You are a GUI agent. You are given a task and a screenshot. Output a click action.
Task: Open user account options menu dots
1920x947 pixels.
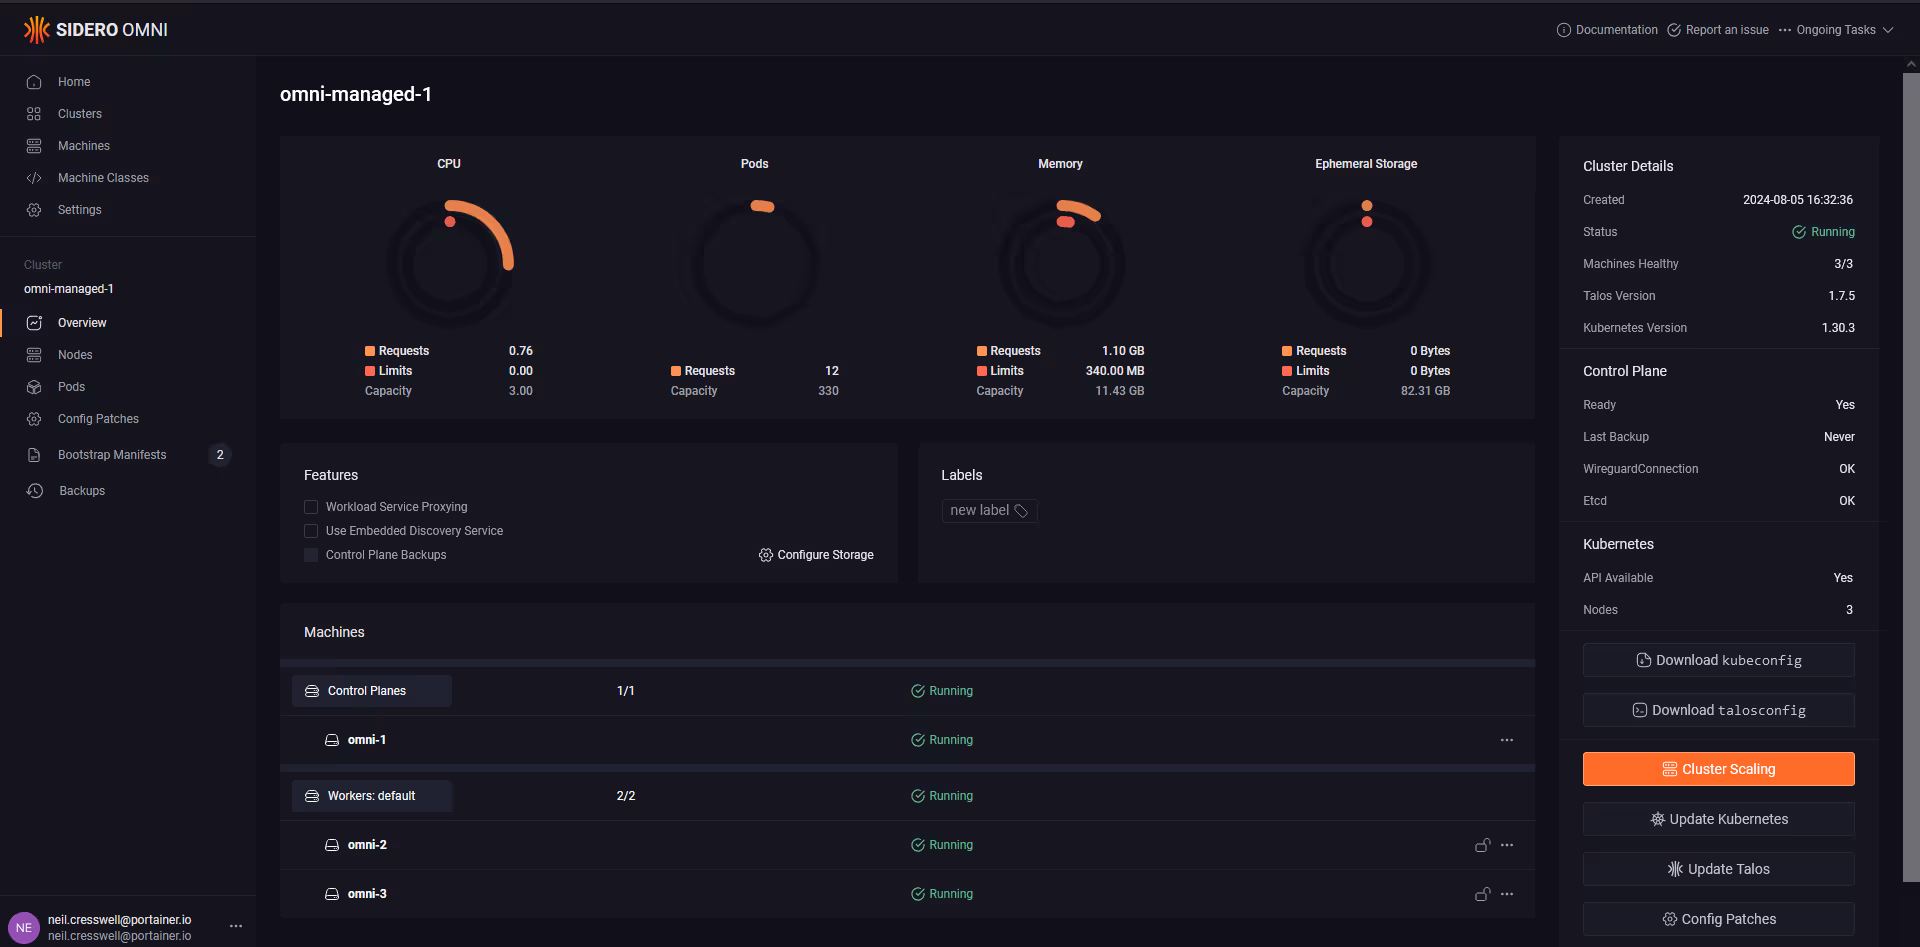(x=236, y=926)
